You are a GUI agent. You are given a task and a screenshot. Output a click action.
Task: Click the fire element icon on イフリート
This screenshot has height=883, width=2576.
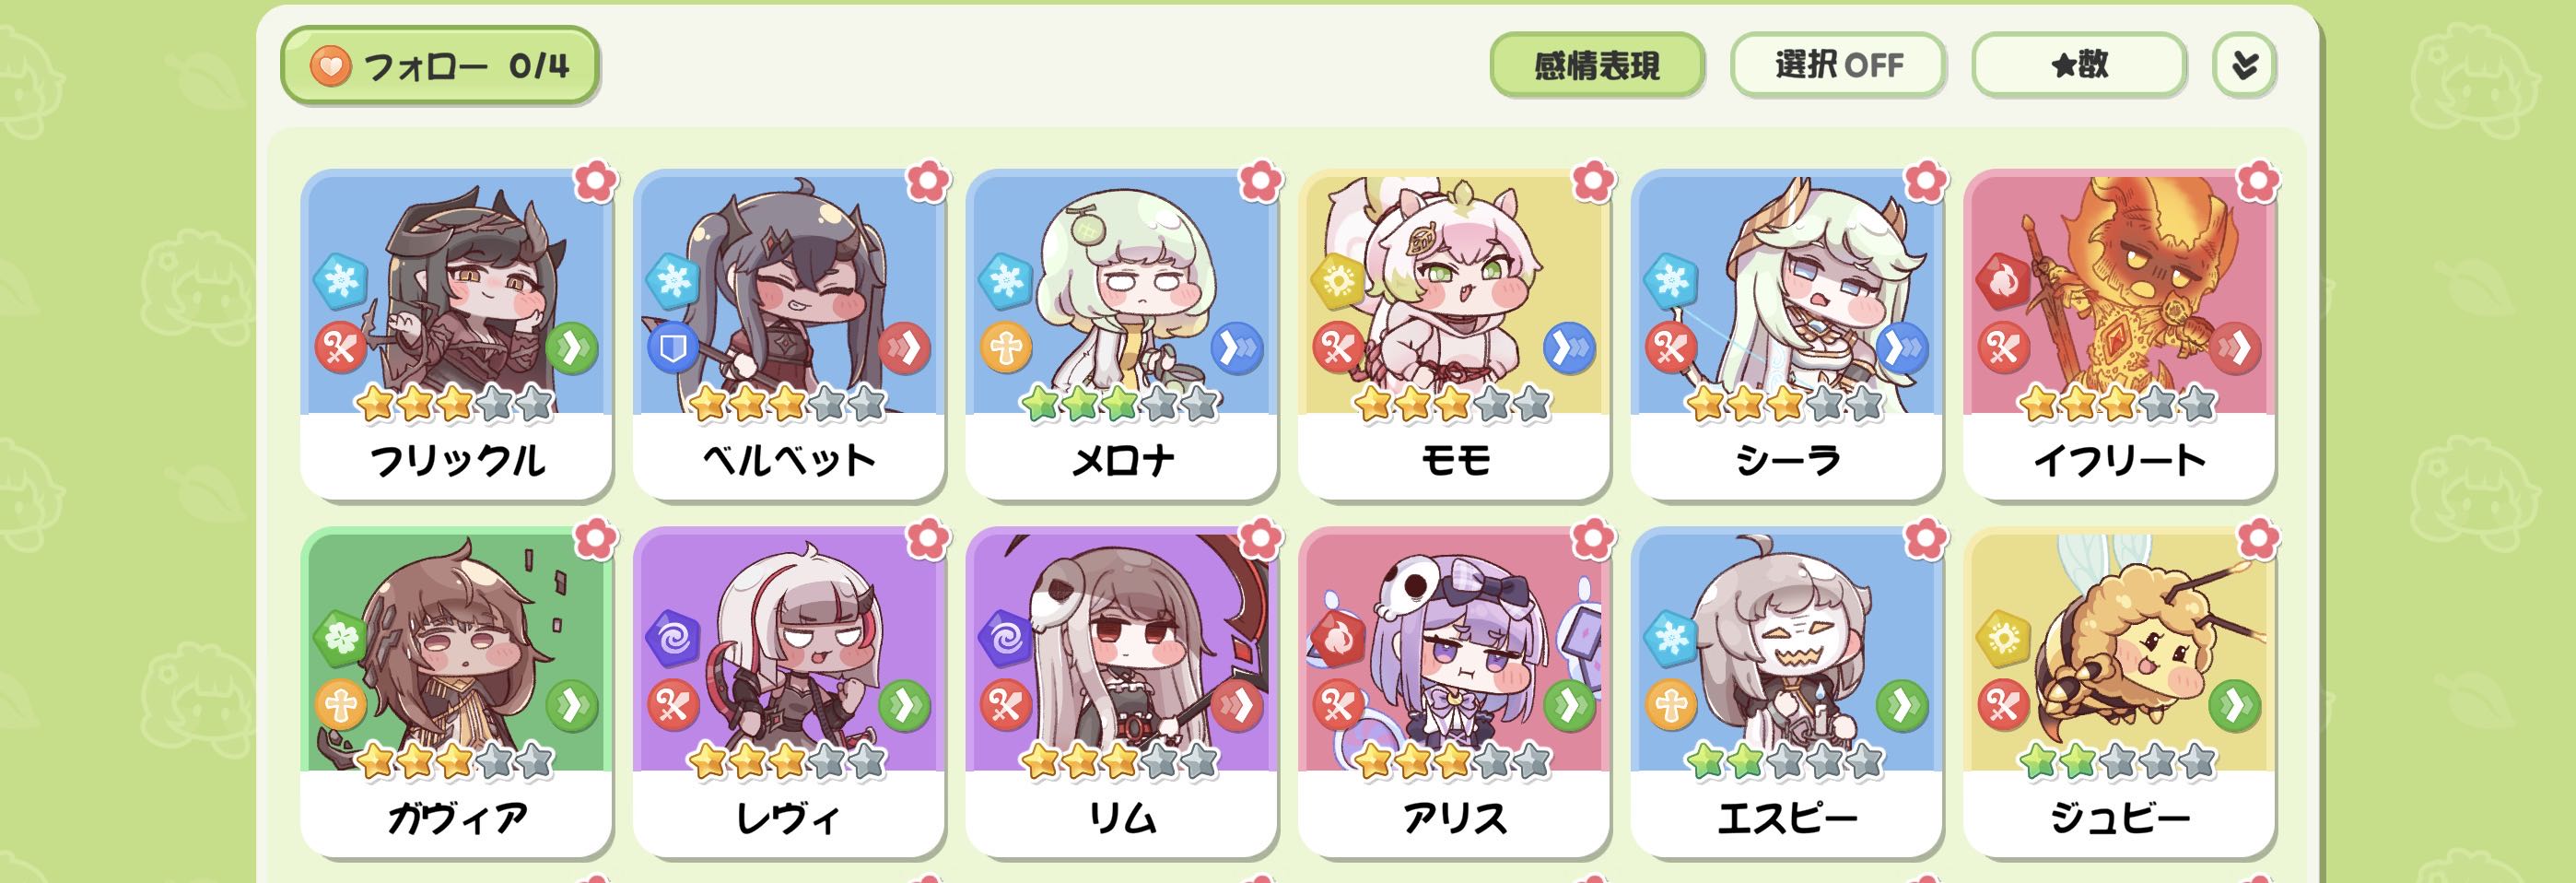pyautogui.click(x=2003, y=281)
